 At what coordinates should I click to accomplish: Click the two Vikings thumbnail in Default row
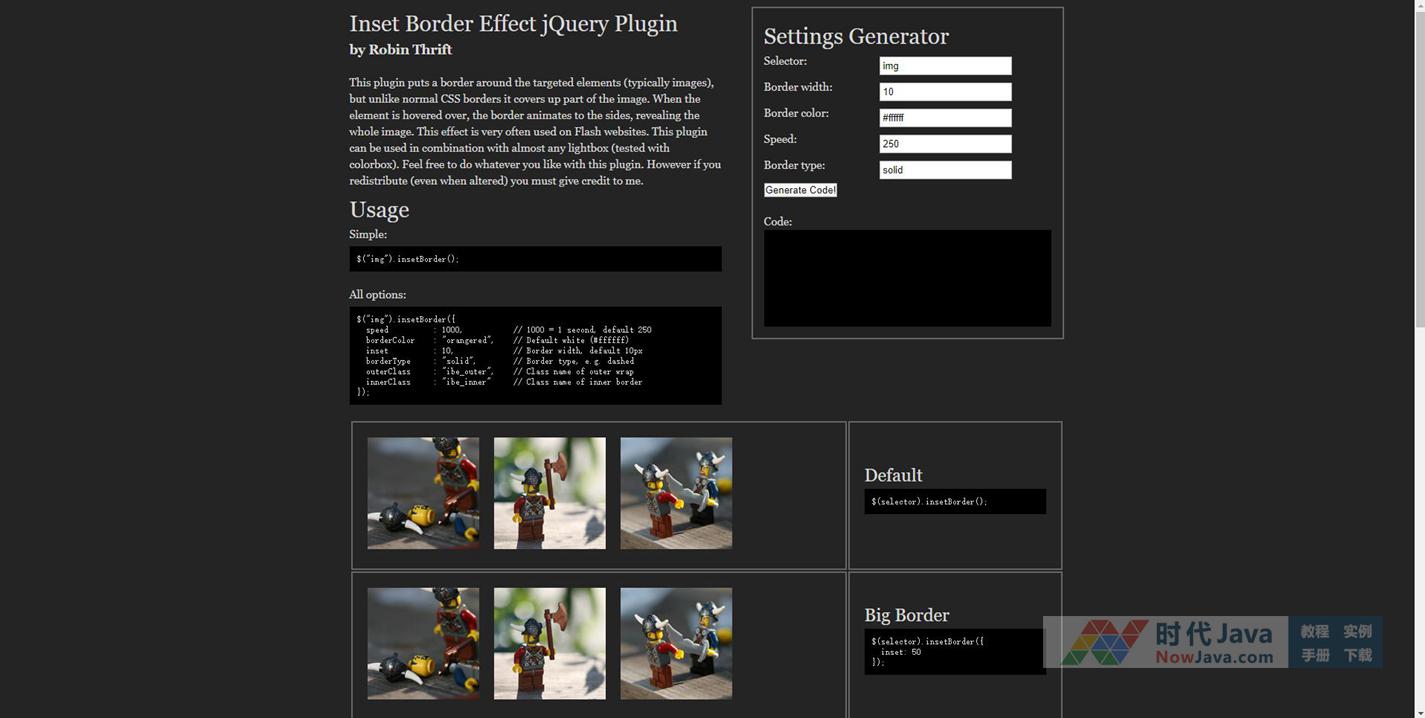[x=676, y=493]
